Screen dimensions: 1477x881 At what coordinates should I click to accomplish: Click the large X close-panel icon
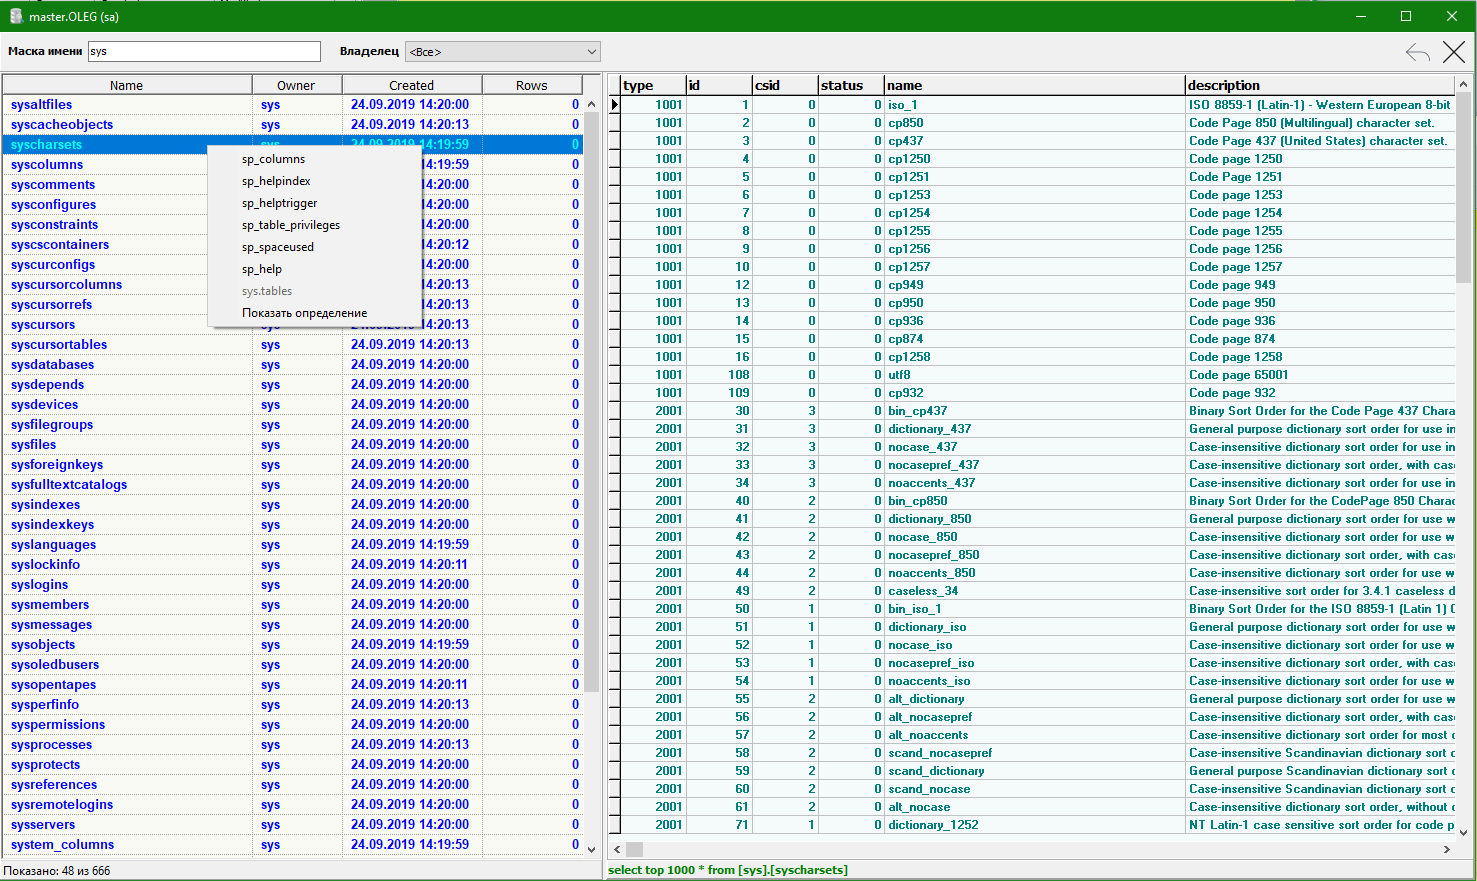click(x=1453, y=52)
